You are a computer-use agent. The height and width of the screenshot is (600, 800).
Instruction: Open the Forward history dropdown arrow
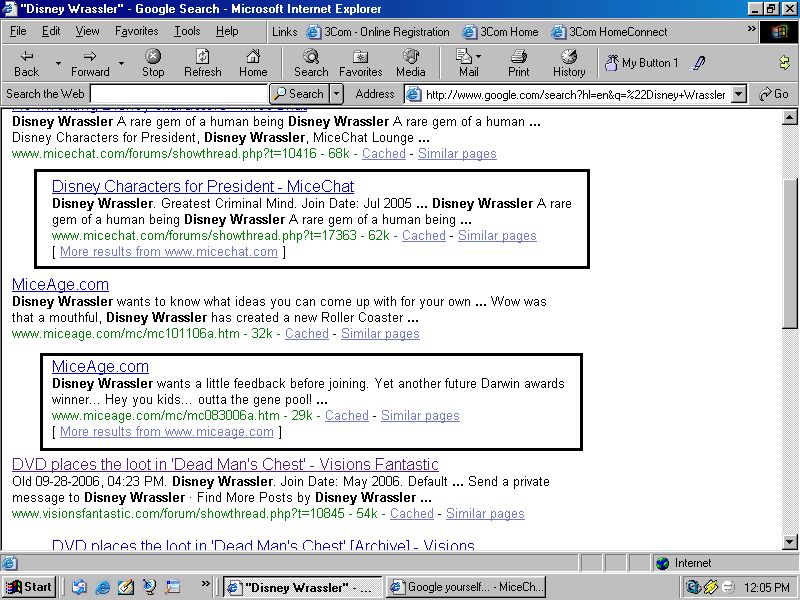point(121,63)
